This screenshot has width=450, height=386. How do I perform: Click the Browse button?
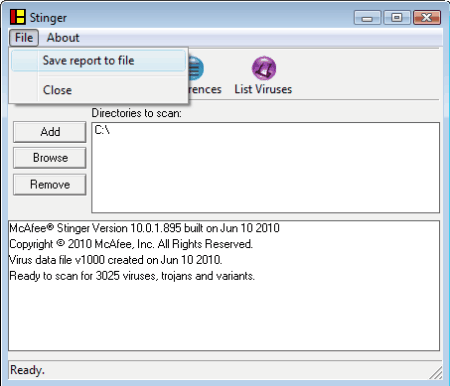pyautogui.click(x=50, y=158)
